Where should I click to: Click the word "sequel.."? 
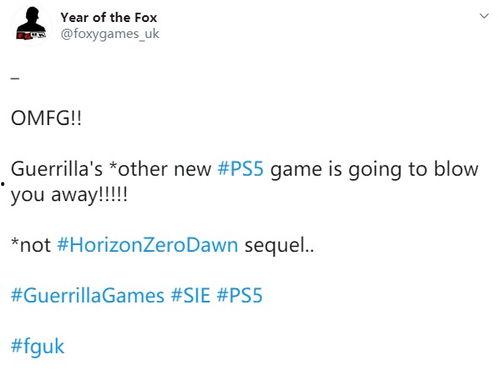(279, 246)
